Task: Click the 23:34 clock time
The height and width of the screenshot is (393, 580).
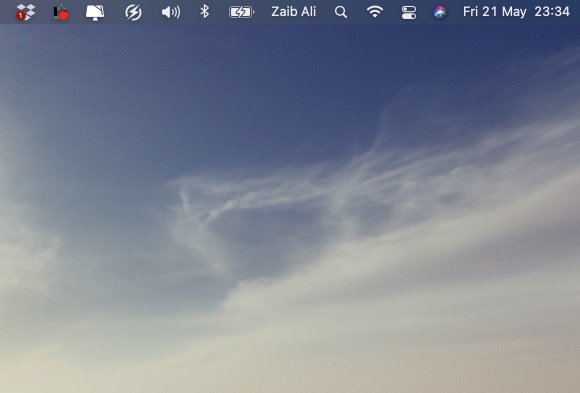Action: pos(552,12)
